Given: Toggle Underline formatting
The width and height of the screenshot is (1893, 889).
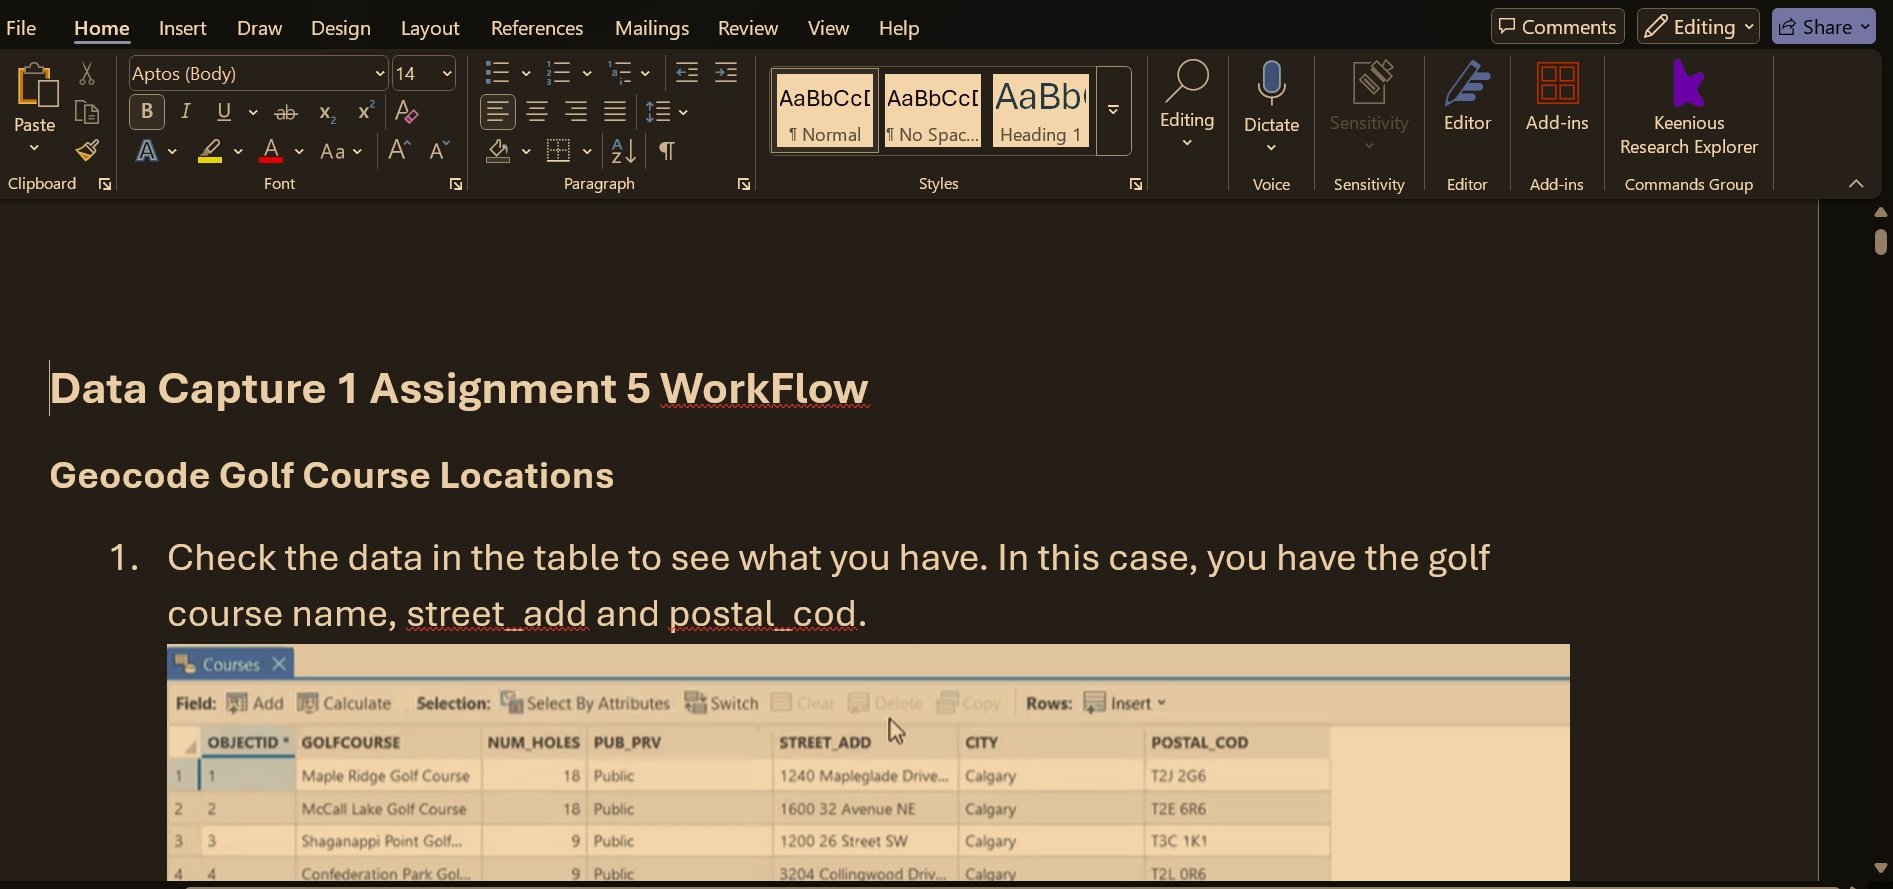Looking at the screenshot, I should click(x=224, y=112).
